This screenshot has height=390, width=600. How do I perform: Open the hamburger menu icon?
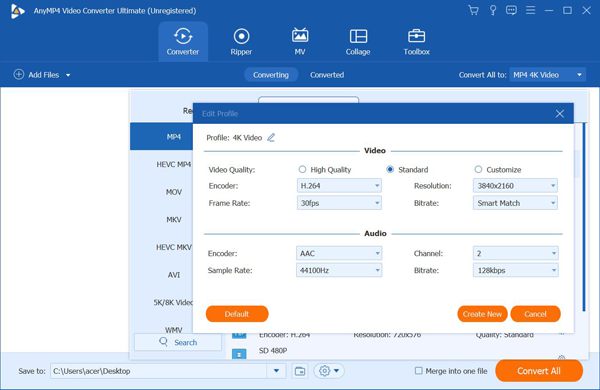tap(530, 10)
